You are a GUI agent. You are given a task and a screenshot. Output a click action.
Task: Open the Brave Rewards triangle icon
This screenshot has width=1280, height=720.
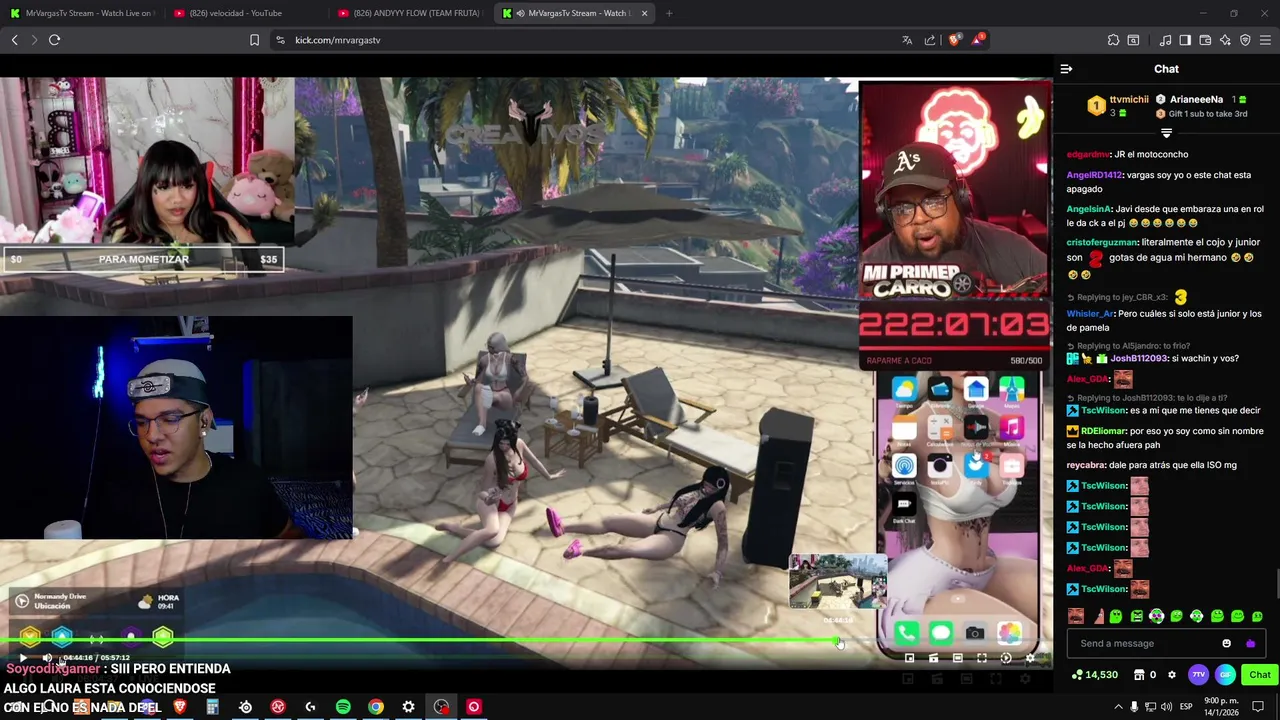(x=978, y=40)
